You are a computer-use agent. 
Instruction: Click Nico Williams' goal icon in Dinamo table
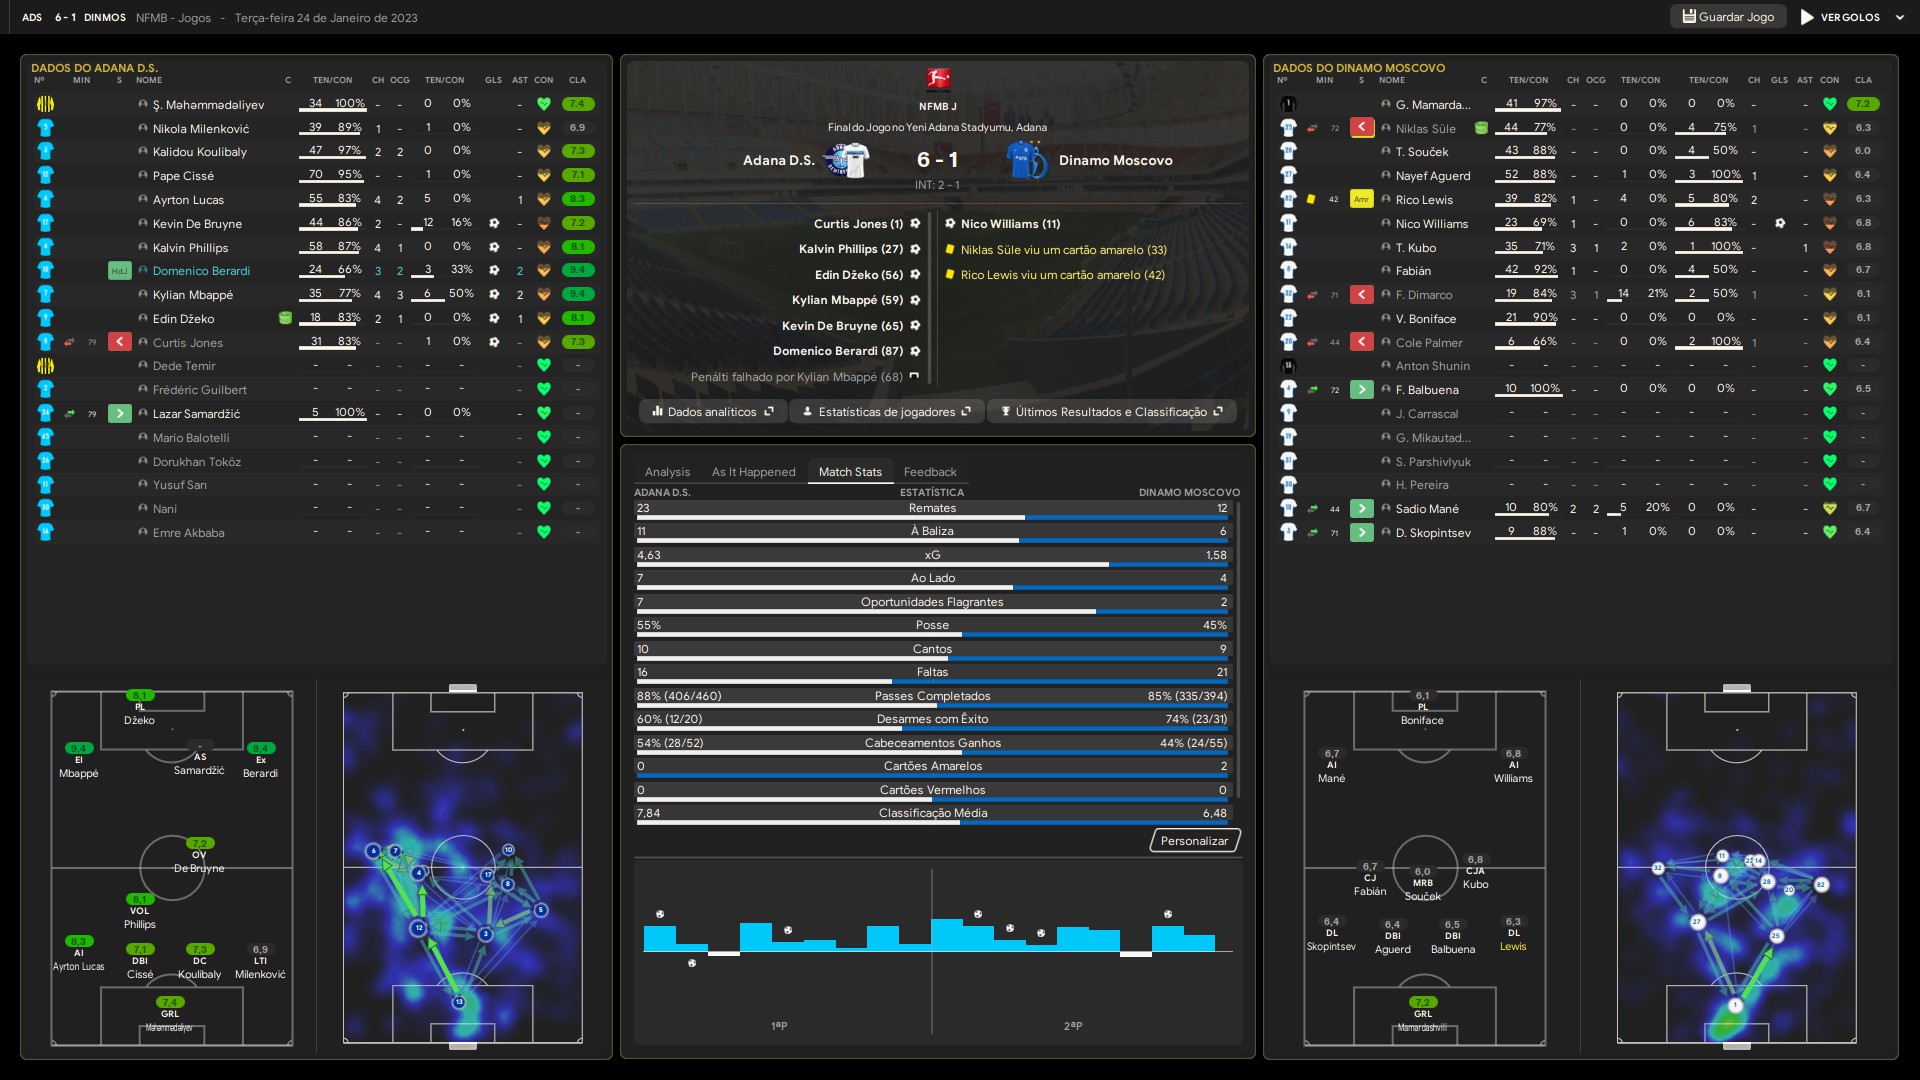coord(1780,223)
